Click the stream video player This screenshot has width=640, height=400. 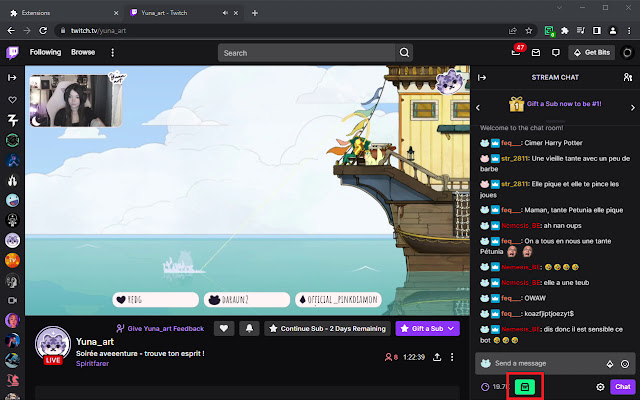click(247, 191)
